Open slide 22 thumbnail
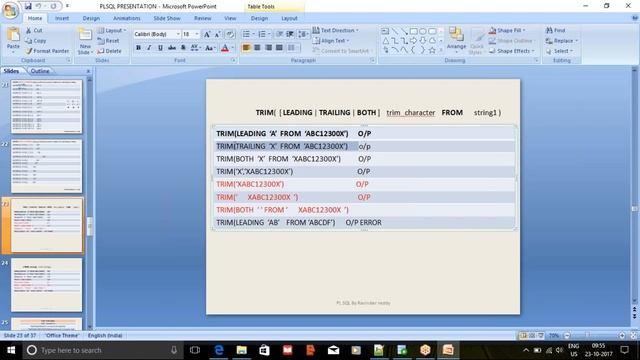Image resolution: width=640 pixels, height=360 pixels. coord(47,166)
